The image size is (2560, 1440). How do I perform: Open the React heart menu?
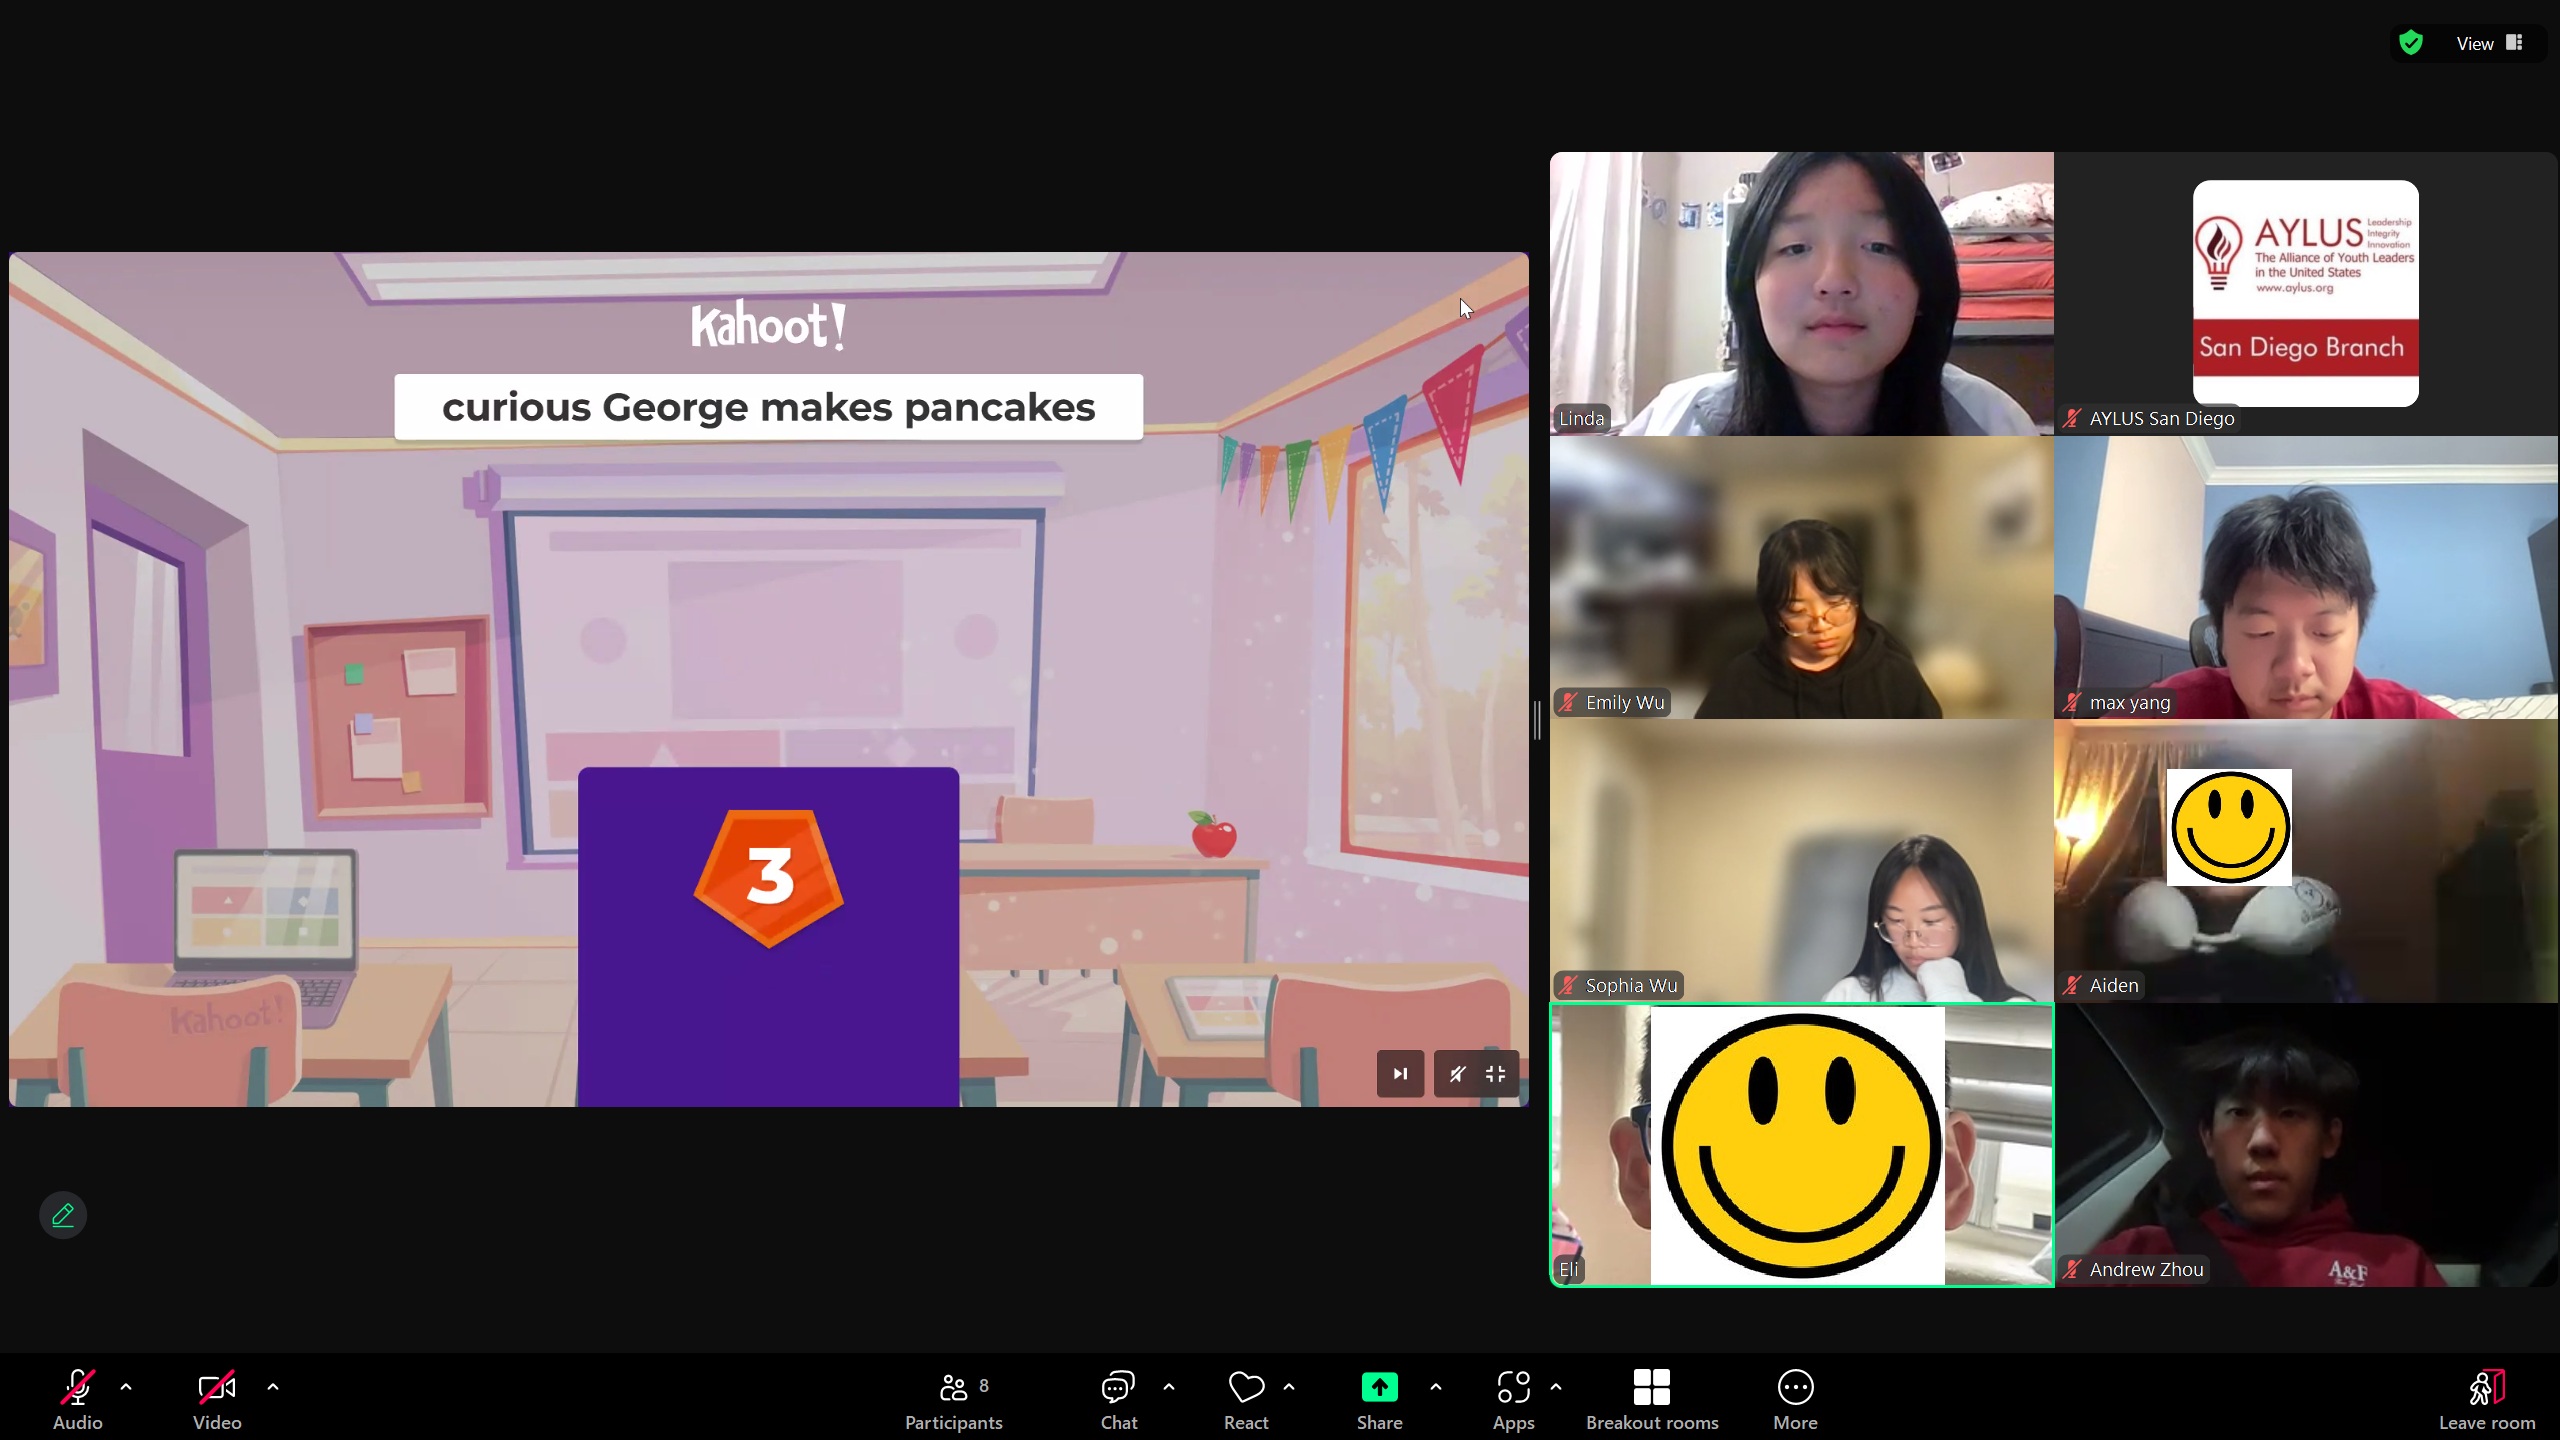coord(1246,1399)
